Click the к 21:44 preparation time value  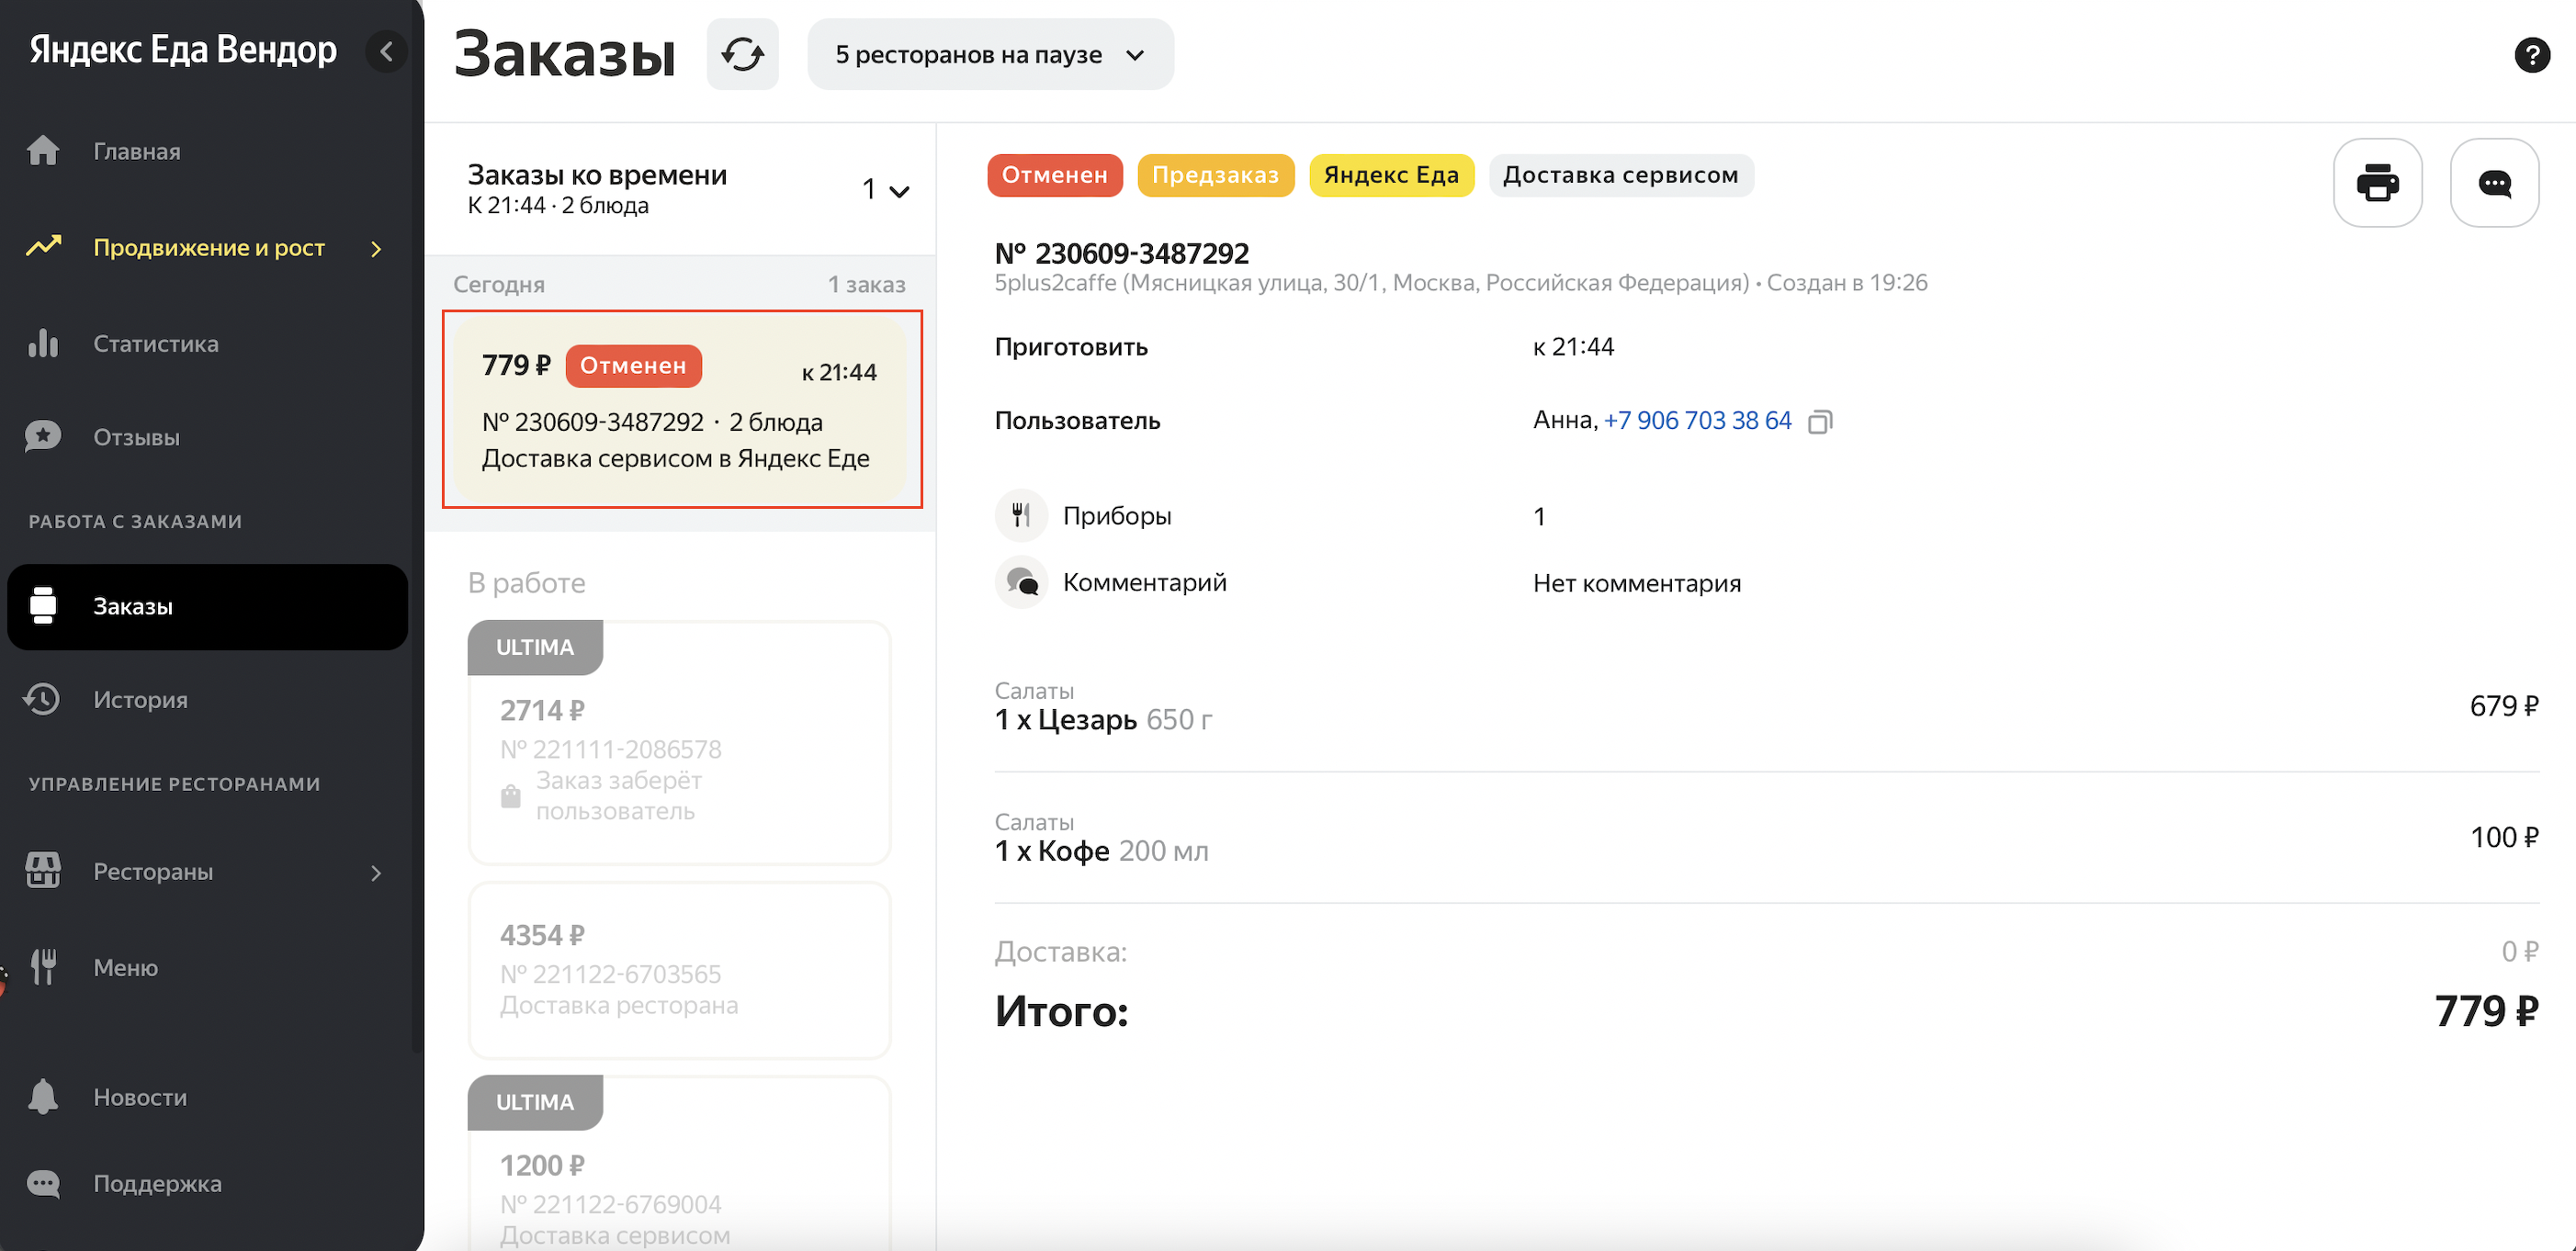pos(1573,347)
